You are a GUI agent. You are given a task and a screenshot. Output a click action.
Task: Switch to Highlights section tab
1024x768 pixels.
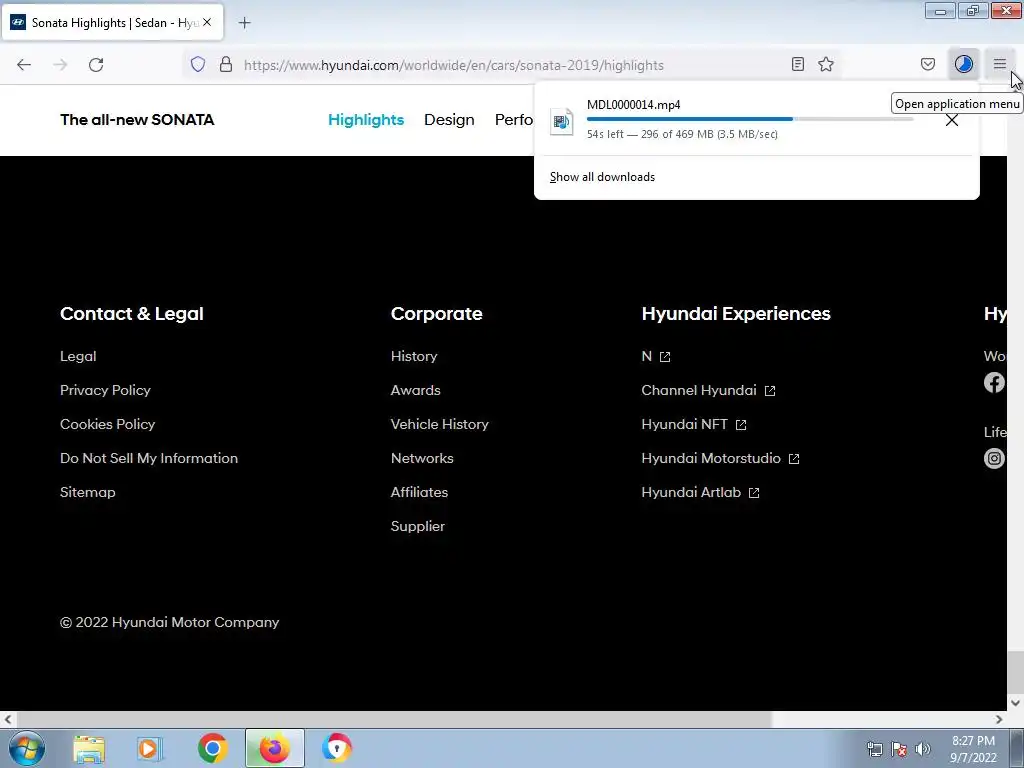(366, 120)
